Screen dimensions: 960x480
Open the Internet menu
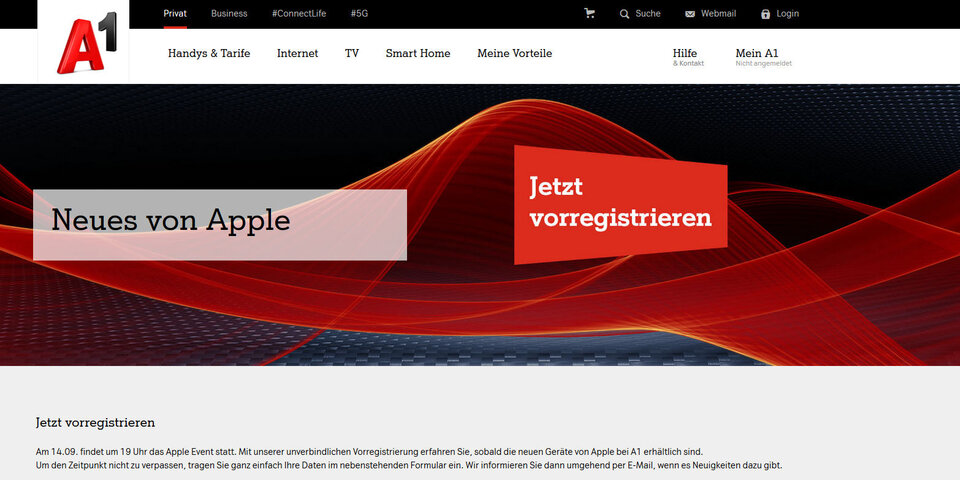coord(298,53)
